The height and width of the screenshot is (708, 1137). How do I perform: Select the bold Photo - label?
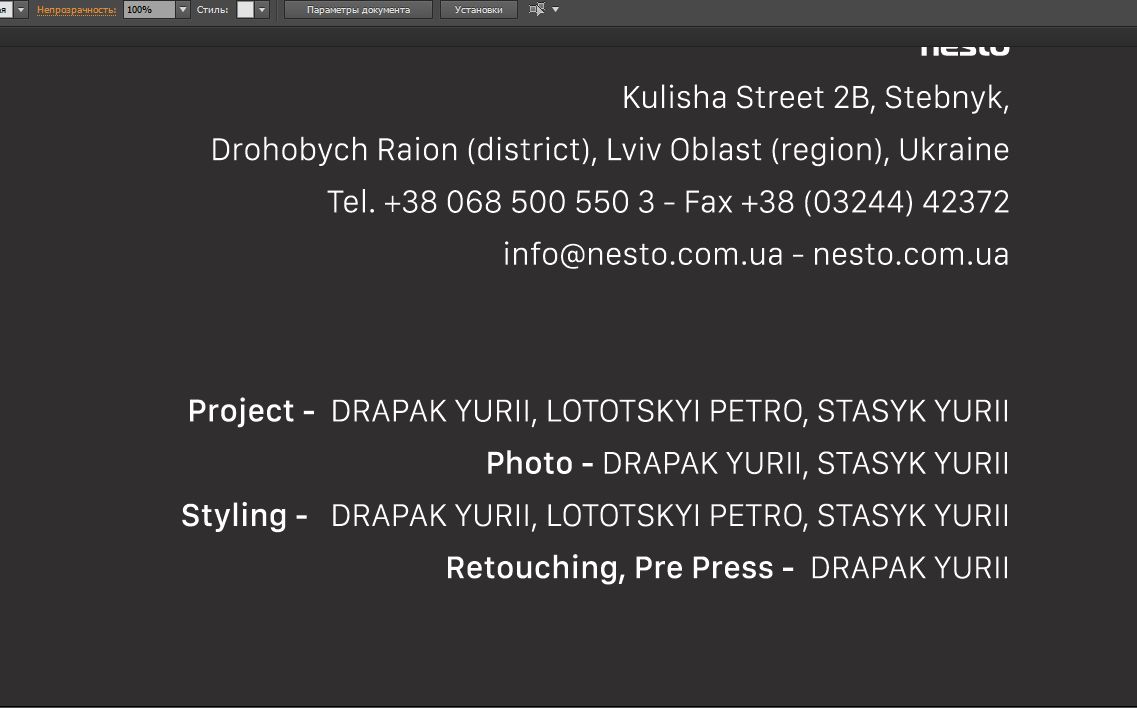pyautogui.click(x=539, y=463)
